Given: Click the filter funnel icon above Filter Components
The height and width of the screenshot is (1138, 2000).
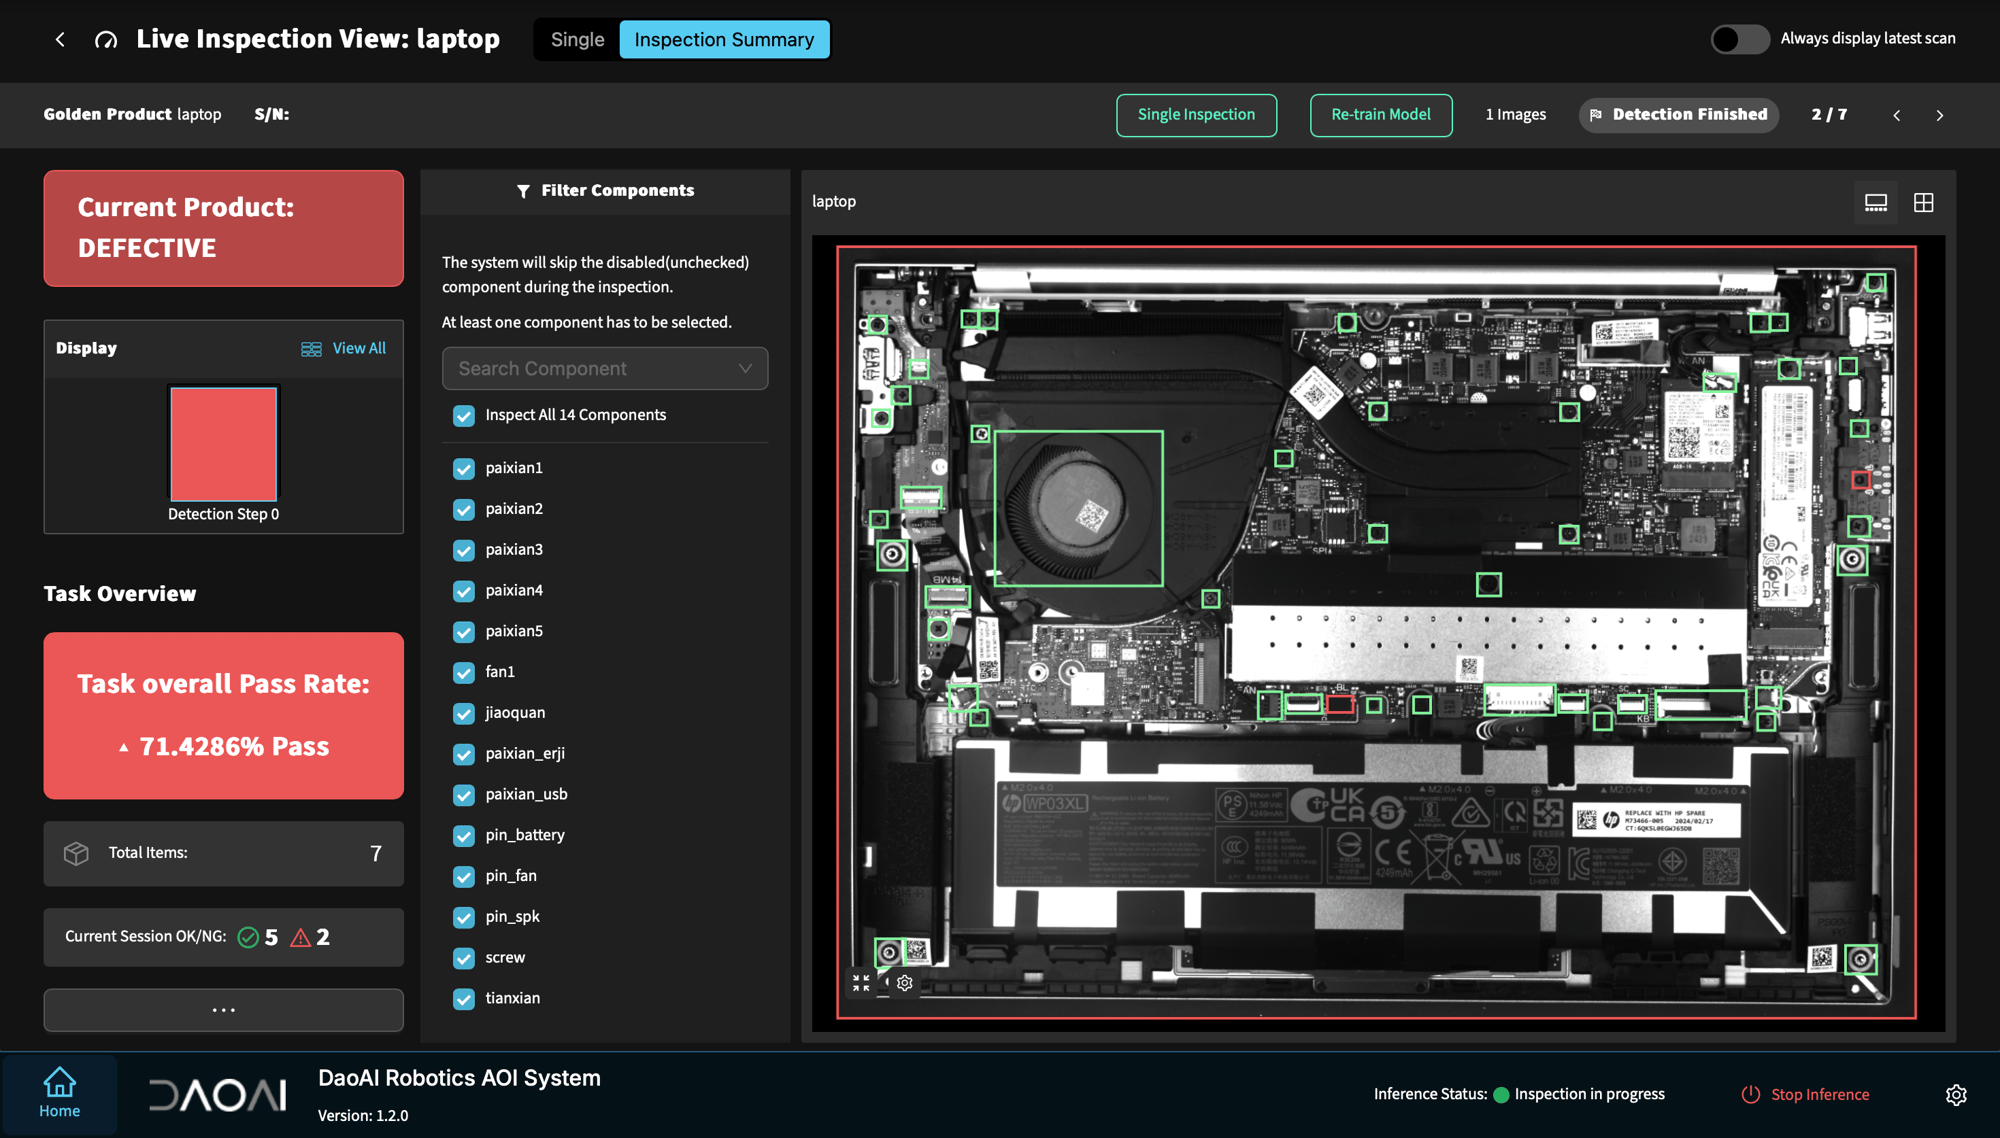Looking at the screenshot, I should point(523,190).
